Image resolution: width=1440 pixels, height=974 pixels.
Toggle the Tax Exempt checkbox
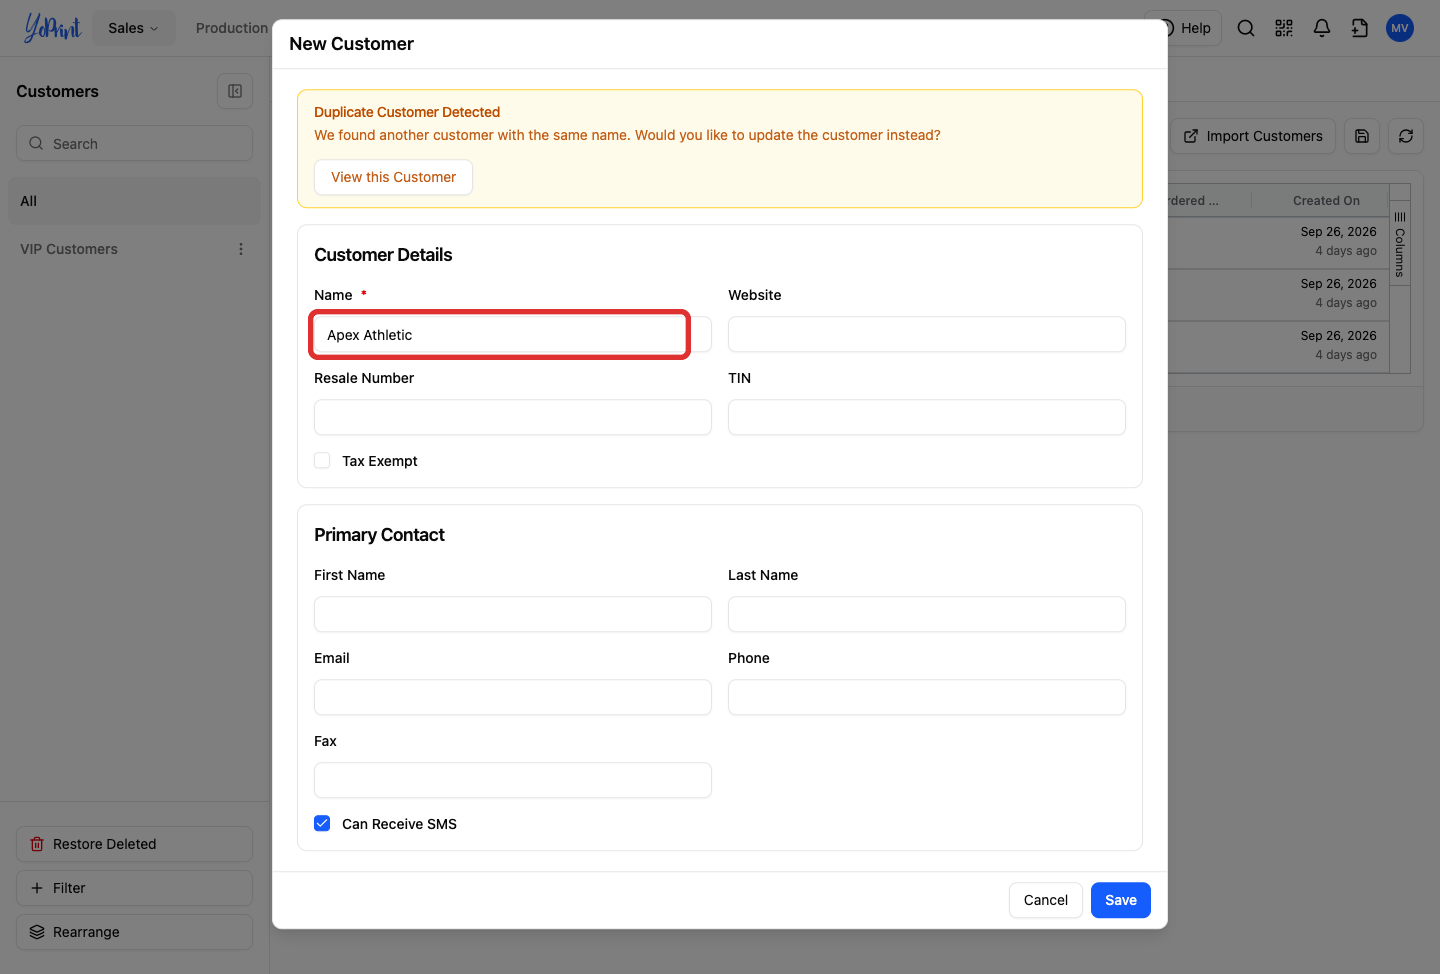coord(322,461)
